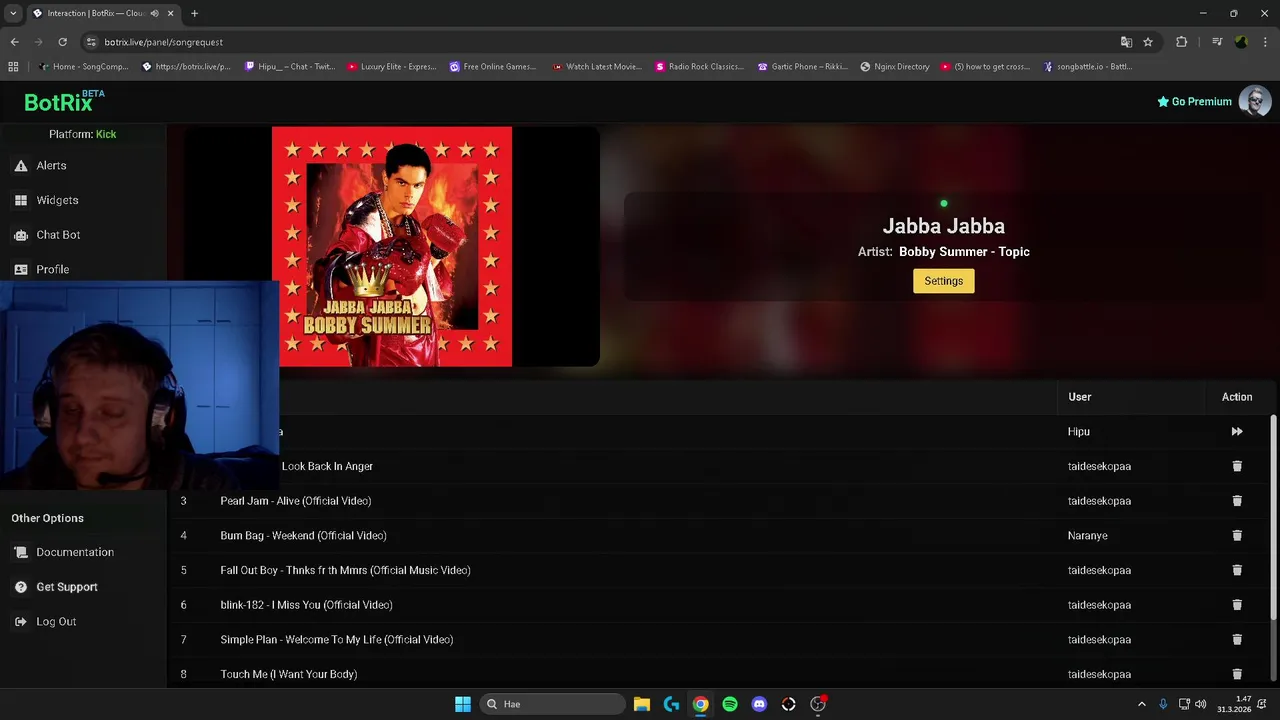Open File Explorer from the taskbar
The height and width of the screenshot is (720, 1280).
(x=642, y=704)
